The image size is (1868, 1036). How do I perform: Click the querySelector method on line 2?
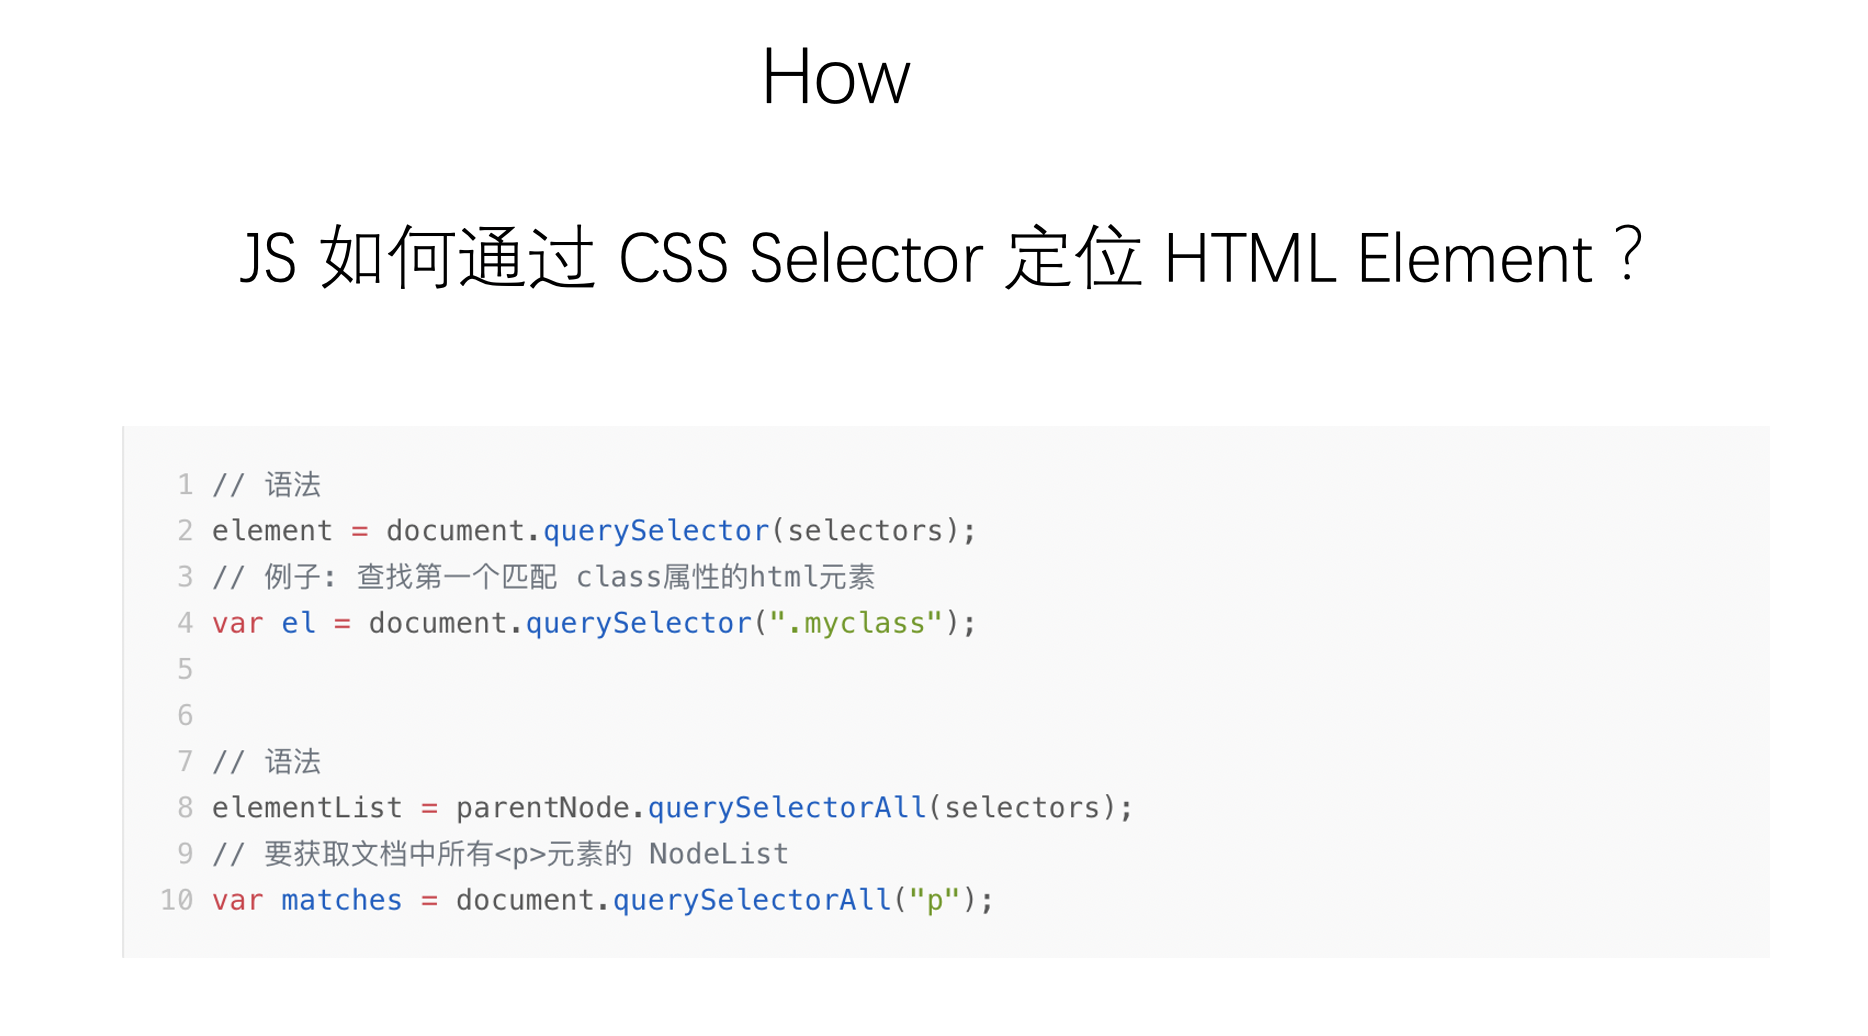click(657, 531)
